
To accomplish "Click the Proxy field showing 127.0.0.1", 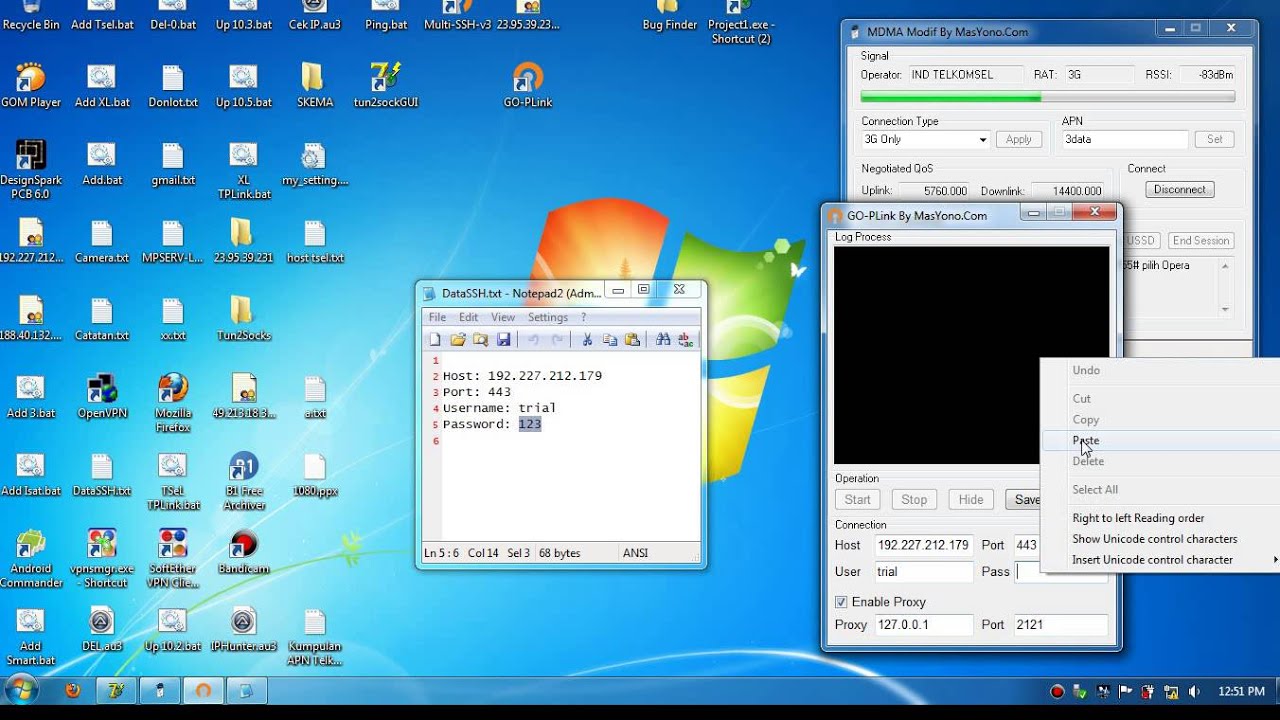I will pyautogui.click(x=923, y=624).
